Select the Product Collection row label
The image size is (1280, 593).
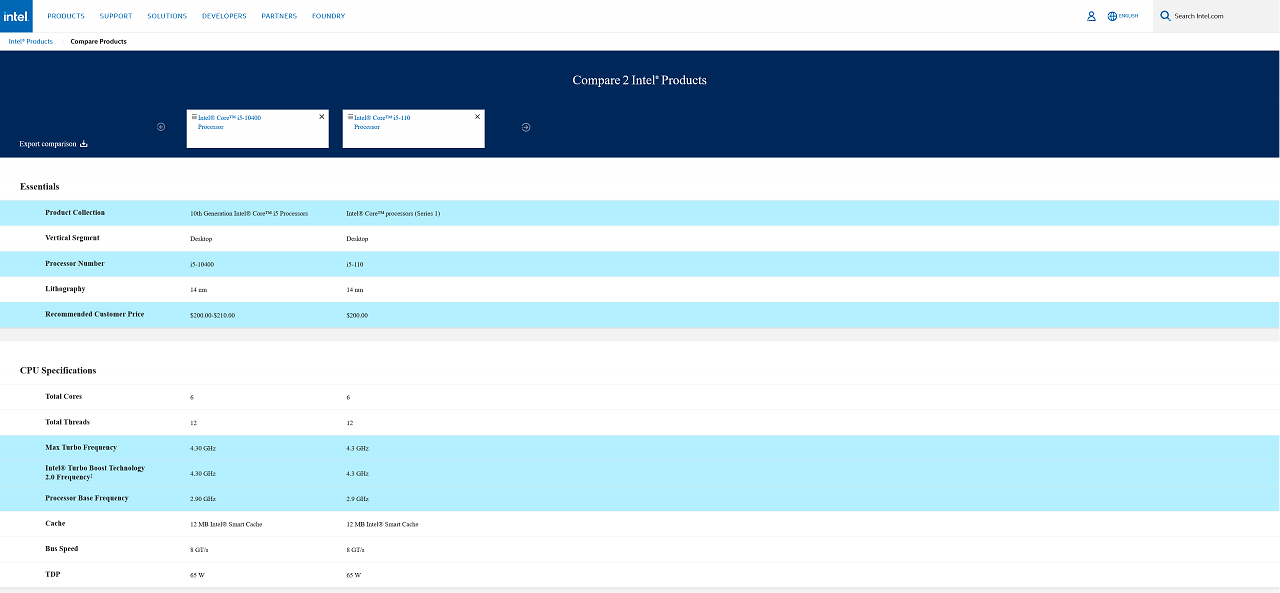point(75,213)
